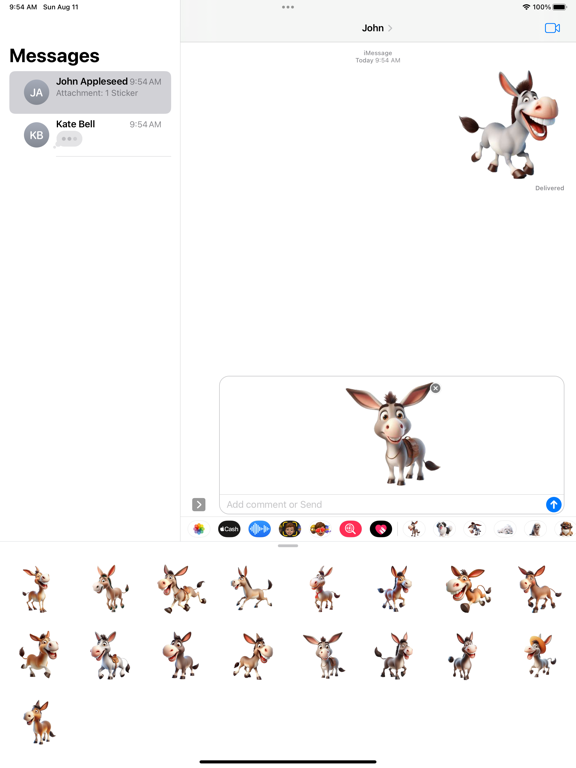Open the Kate Bell conversation
Screen dimensions: 576x768
point(90,135)
